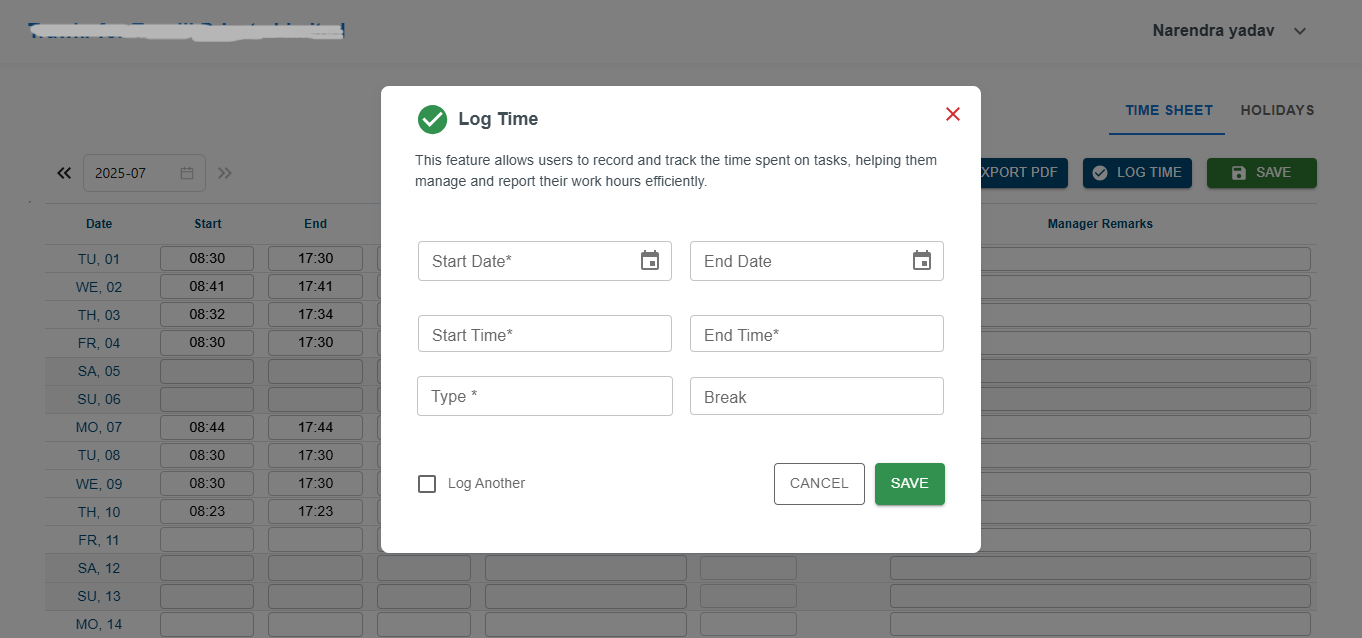Click the 2025-07 month input field

[144, 173]
